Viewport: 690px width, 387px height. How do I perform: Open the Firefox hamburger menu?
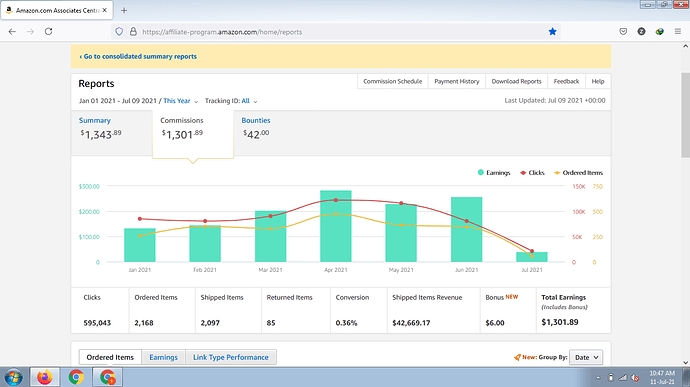[x=678, y=32]
